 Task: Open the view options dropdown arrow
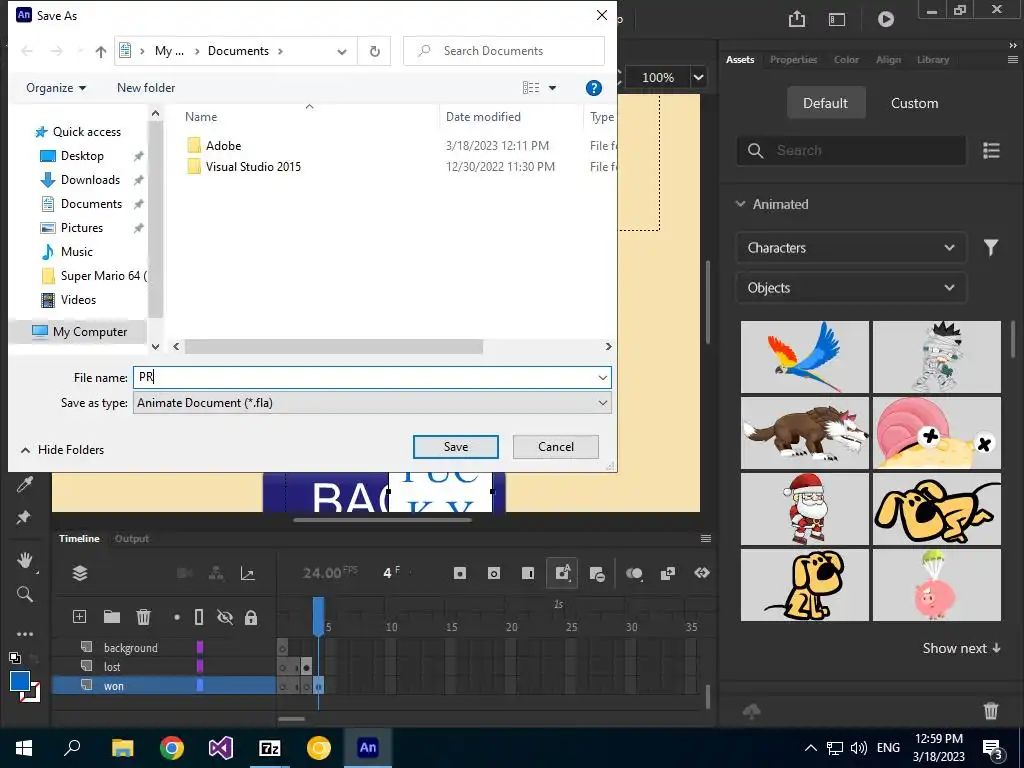(552, 88)
